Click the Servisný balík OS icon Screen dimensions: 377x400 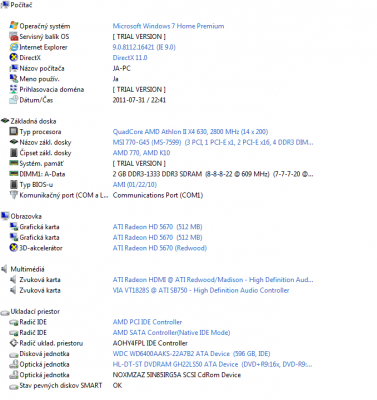click(13, 36)
